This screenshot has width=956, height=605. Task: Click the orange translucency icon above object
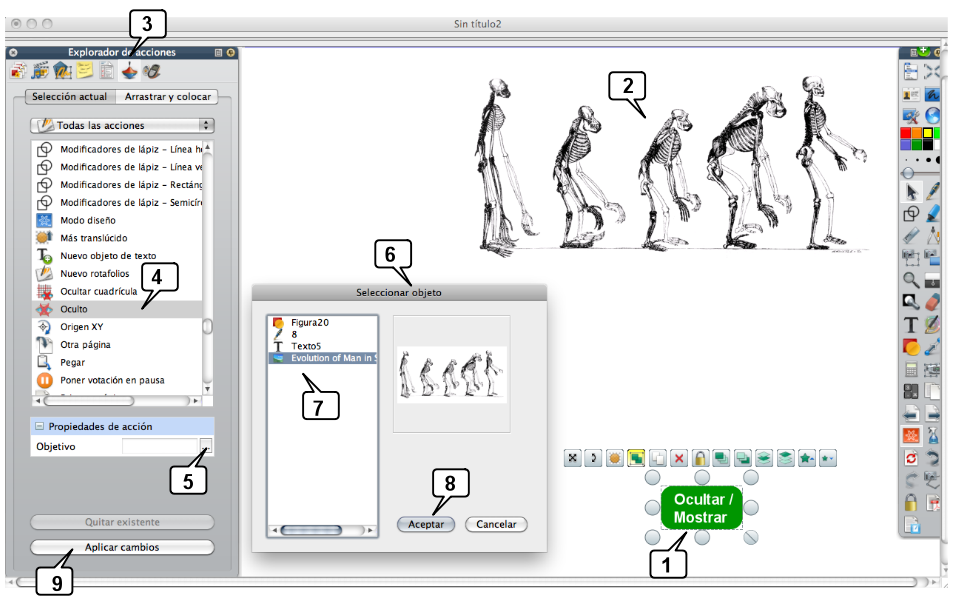(615, 458)
